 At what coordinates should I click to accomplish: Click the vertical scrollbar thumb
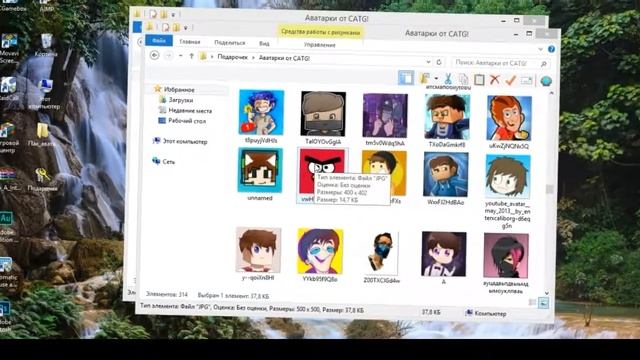point(549,189)
